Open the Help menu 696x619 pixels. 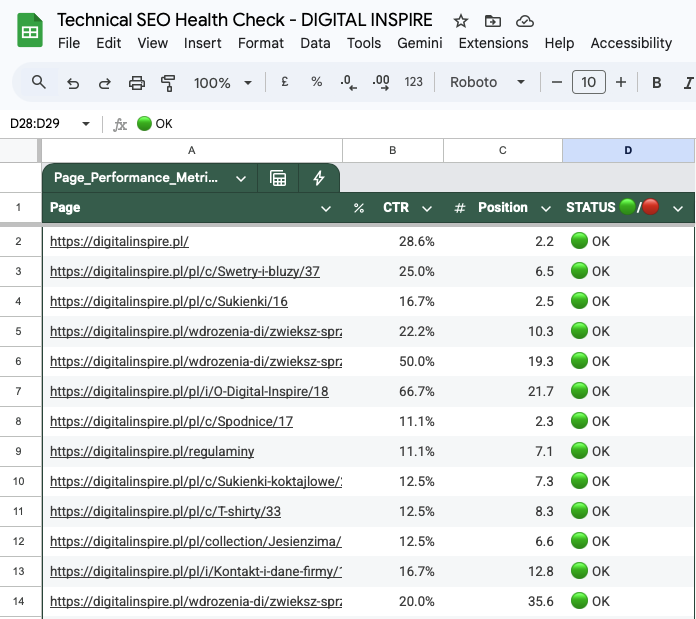pos(559,43)
